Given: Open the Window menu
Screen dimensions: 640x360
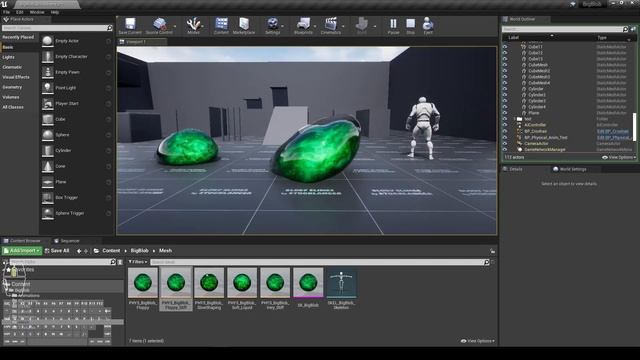Looking at the screenshot, I should pos(37,12).
